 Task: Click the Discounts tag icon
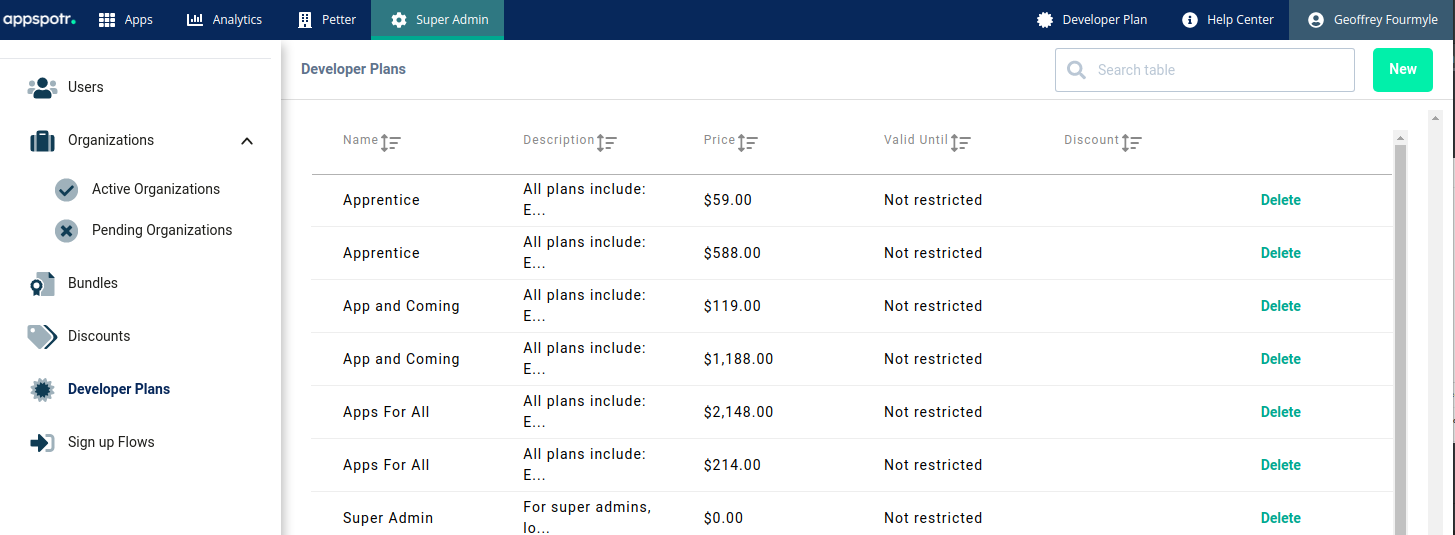(x=42, y=337)
